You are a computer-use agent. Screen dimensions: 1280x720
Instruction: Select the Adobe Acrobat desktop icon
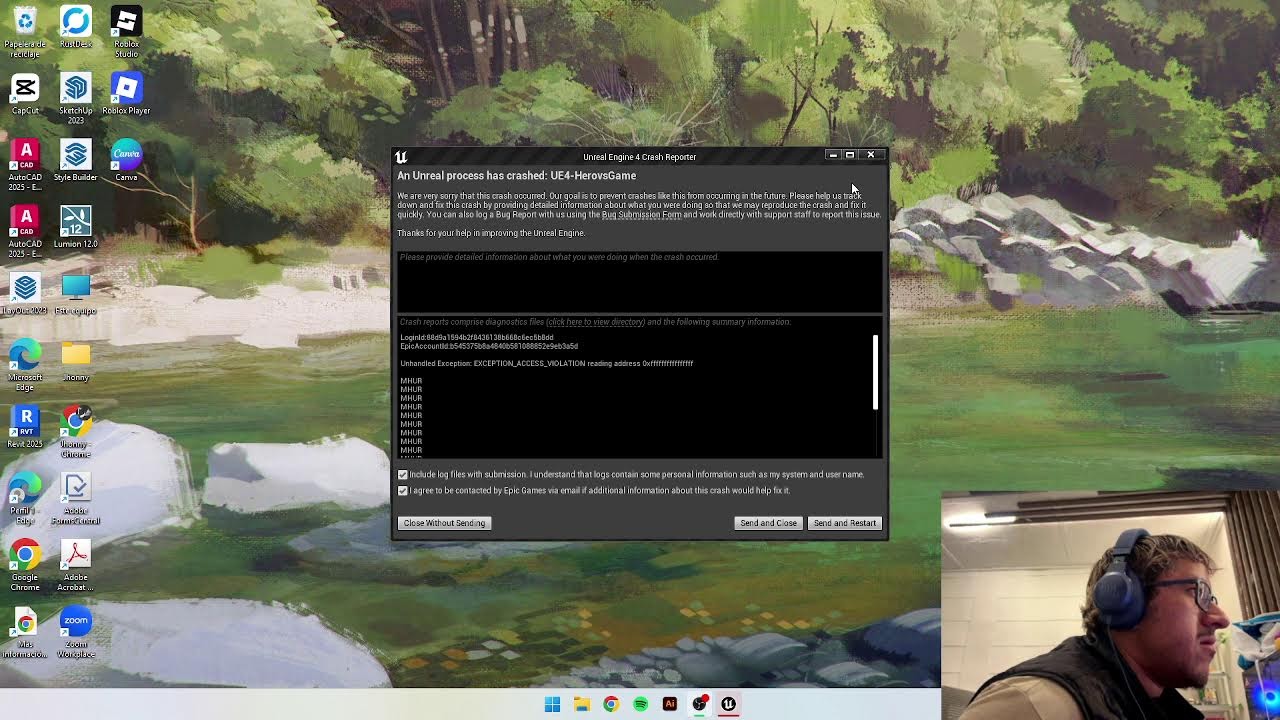pos(76,565)
